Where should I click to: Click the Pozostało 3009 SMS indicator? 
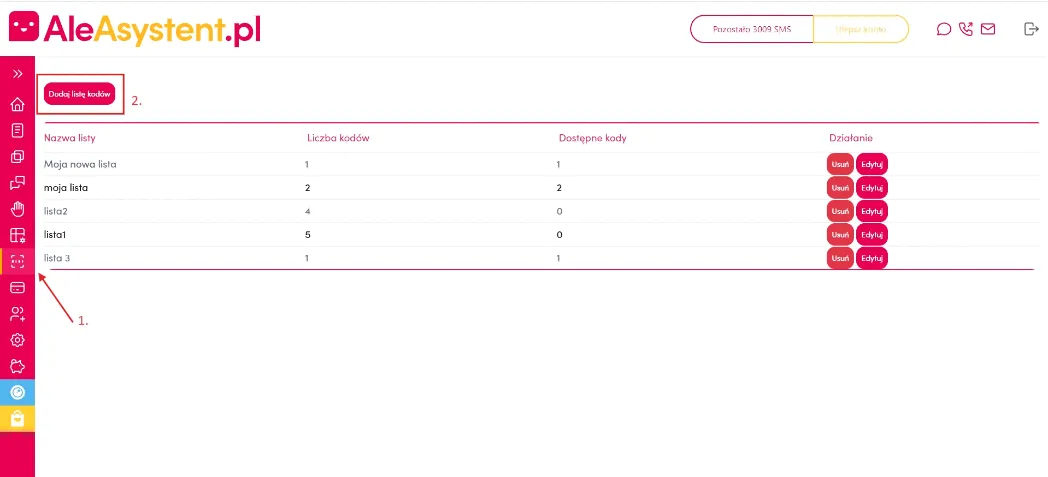point(751,29)
